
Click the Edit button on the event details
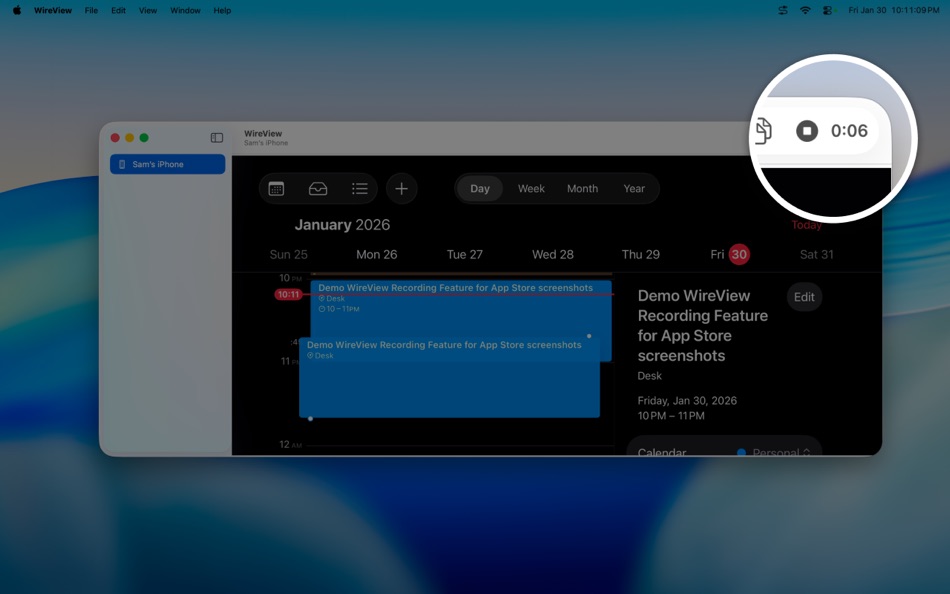click(804, 296)
